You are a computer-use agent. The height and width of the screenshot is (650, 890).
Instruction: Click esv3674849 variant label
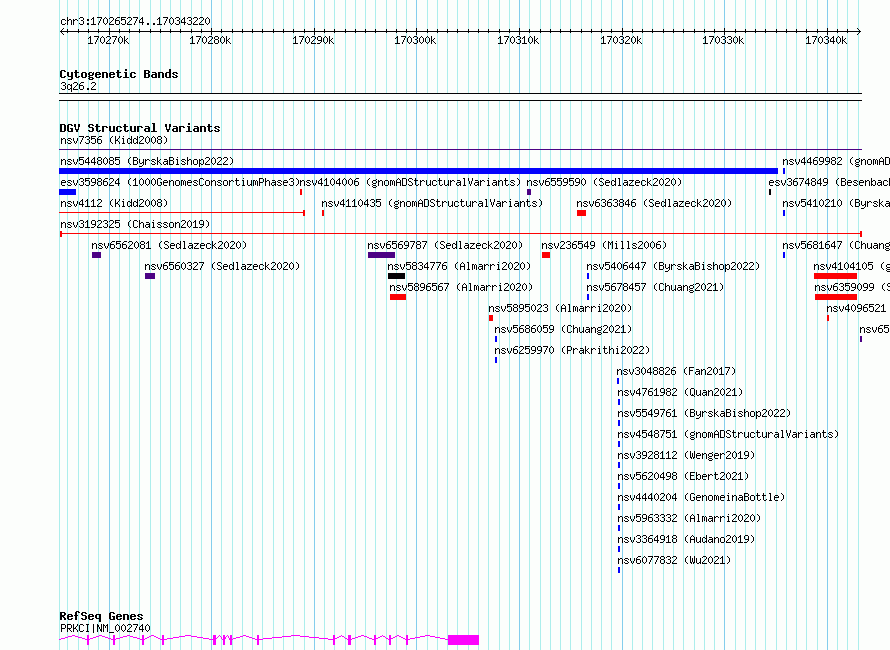(x=829, y=182)
